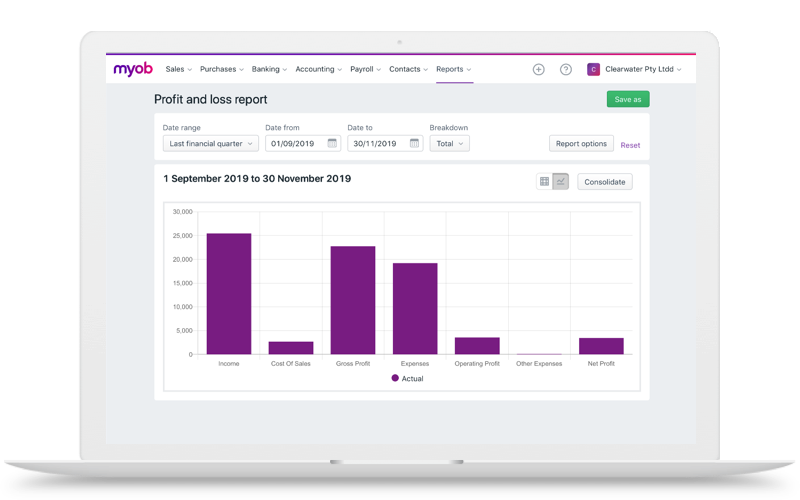
Task: Open the Purchases menu
Action: [x=221, y=69]
